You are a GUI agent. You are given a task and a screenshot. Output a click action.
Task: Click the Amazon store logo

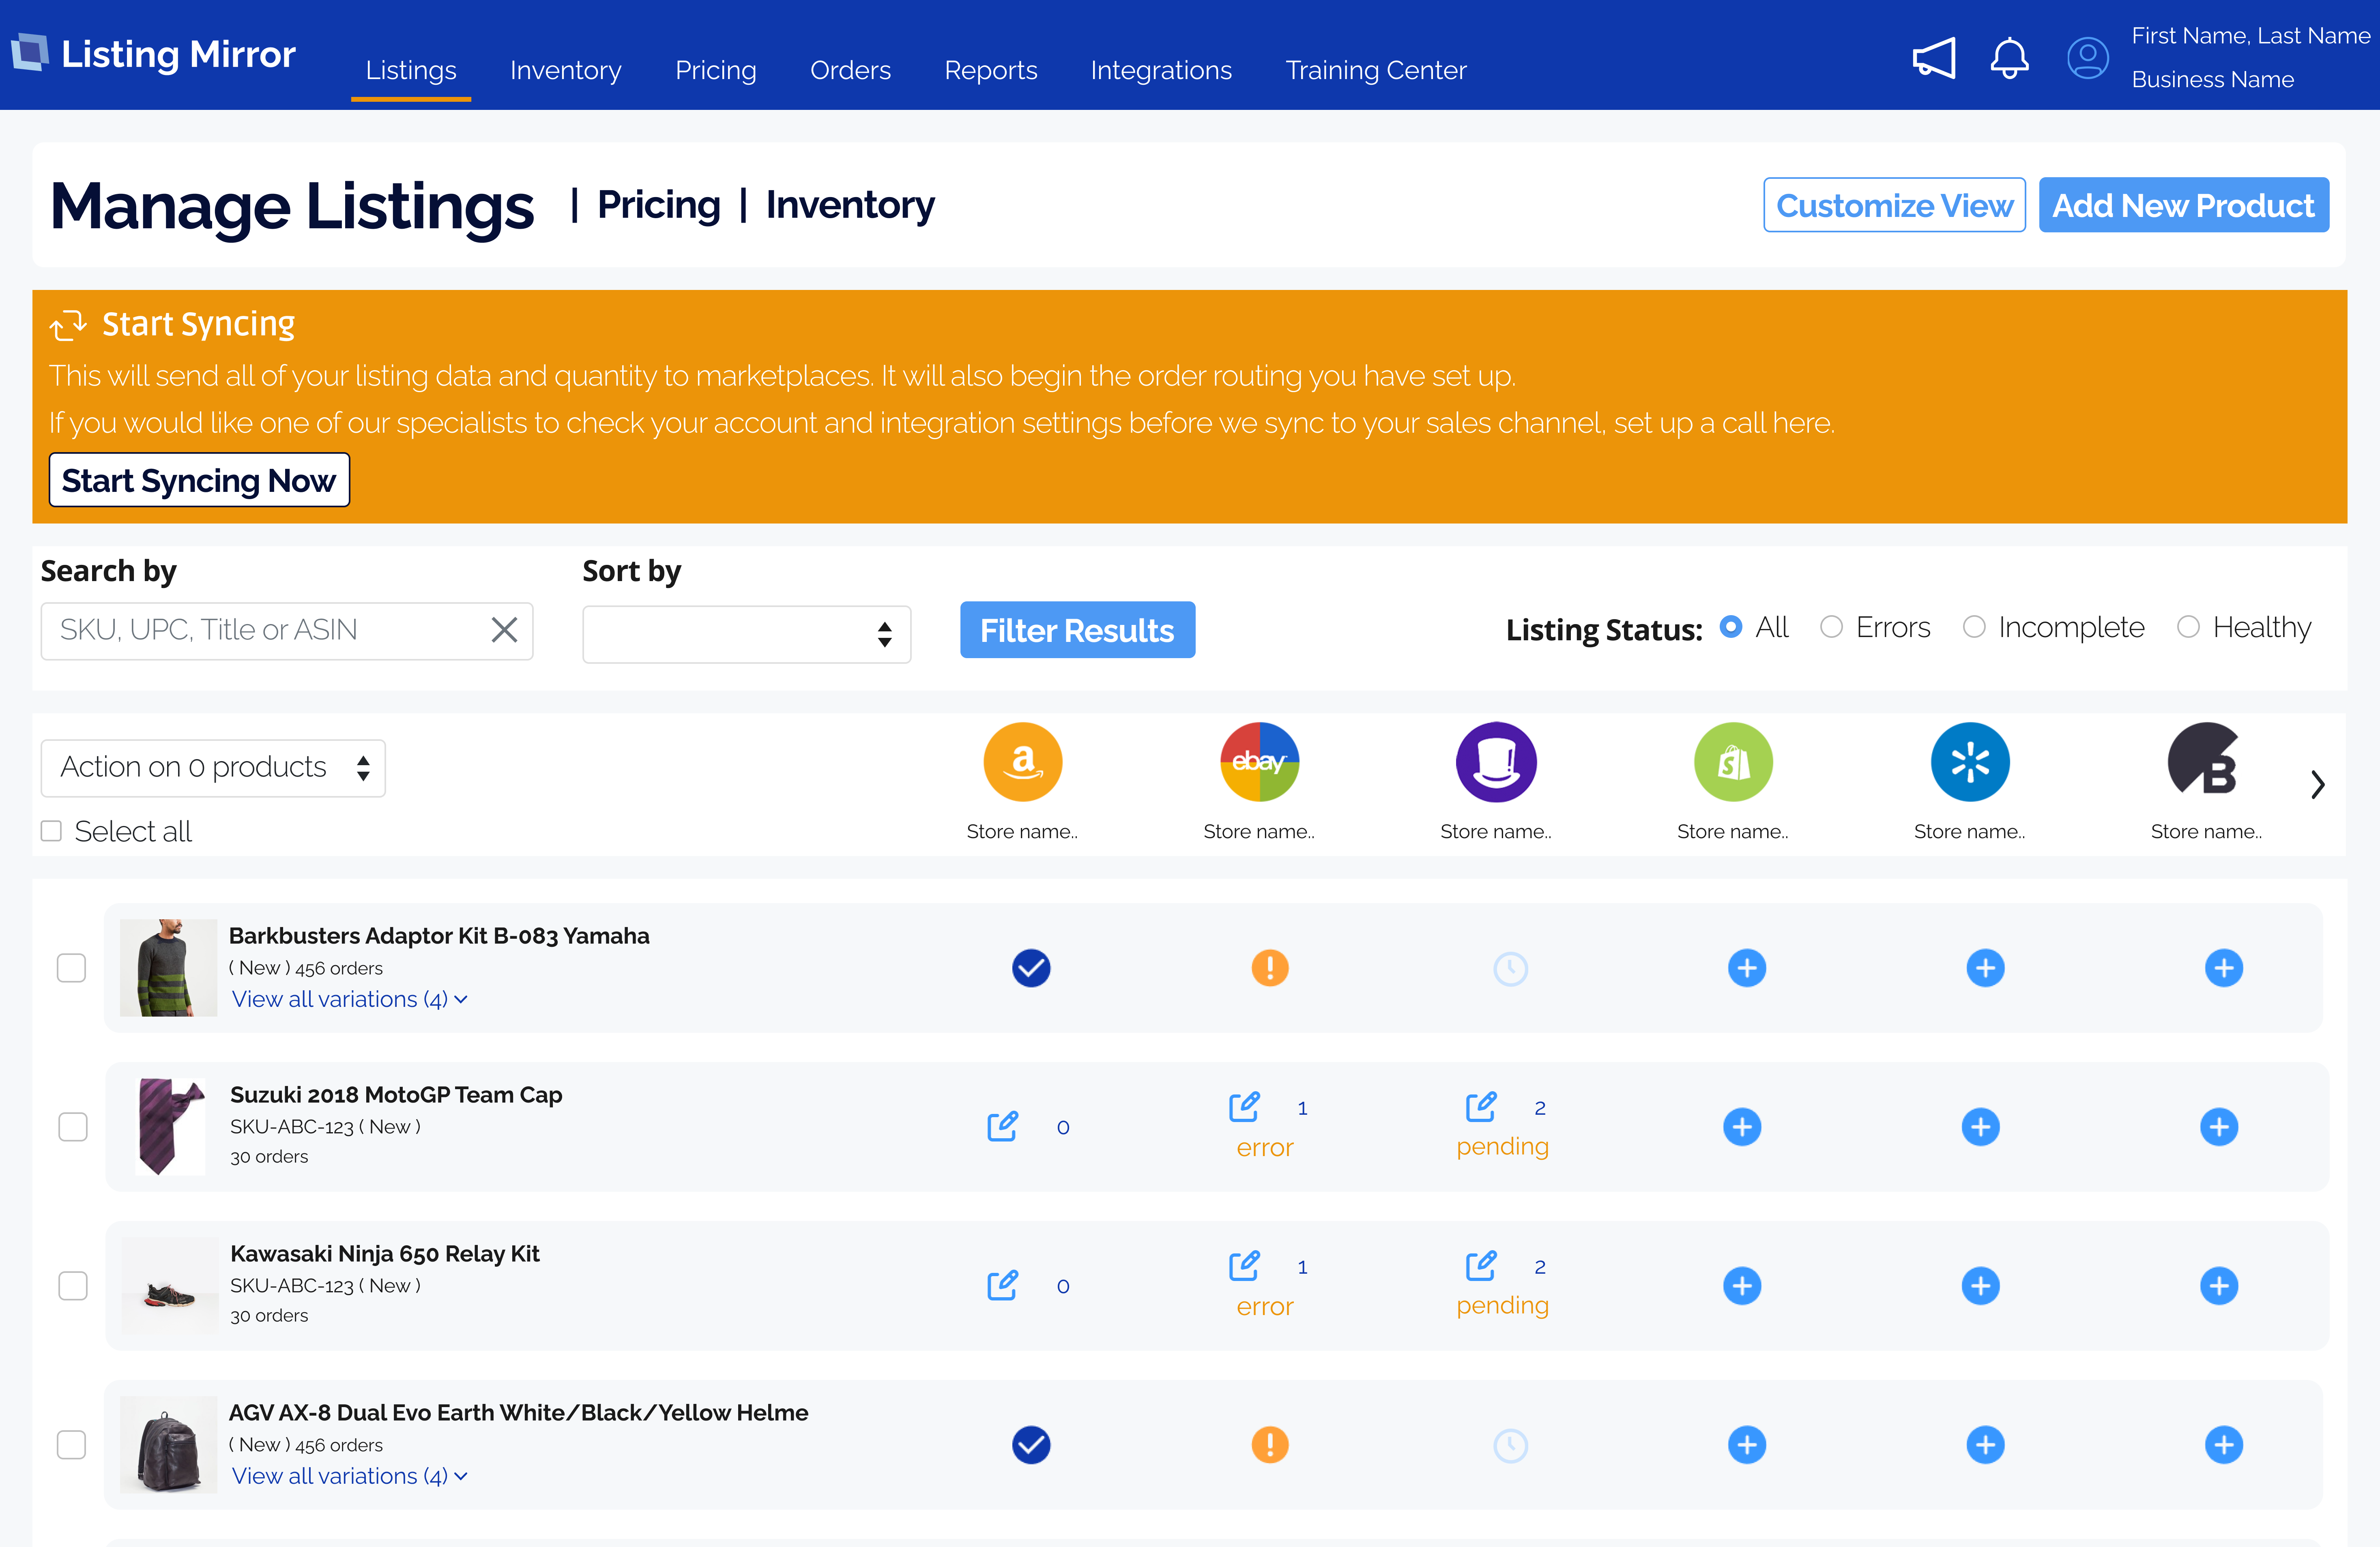click(1022, 762)
